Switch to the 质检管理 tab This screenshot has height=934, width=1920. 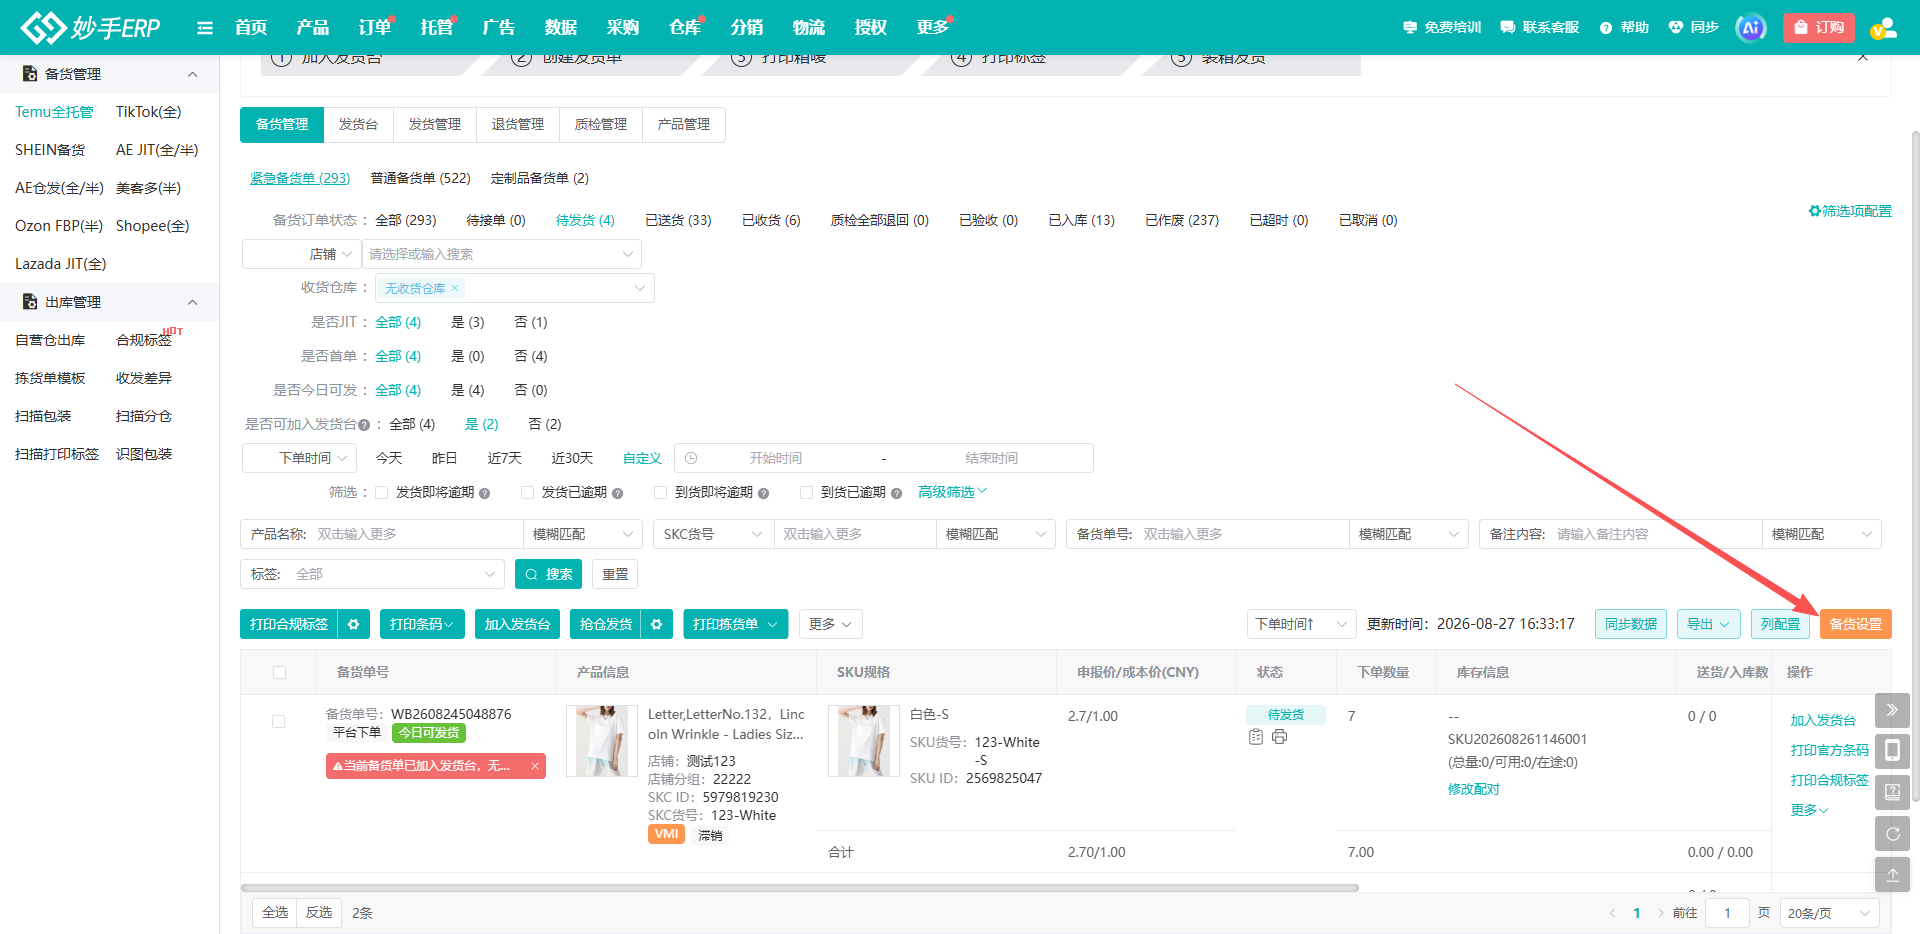click(601, 124)
